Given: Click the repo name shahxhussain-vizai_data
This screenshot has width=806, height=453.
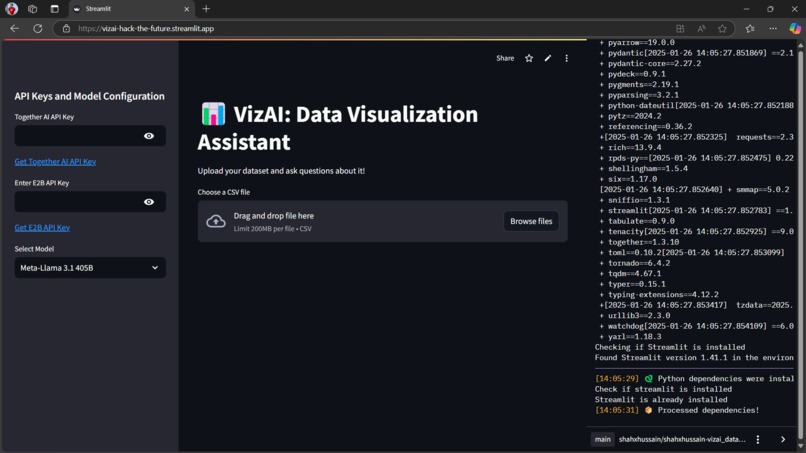Looking at the screenshot, I should click(x=682, y=439).
